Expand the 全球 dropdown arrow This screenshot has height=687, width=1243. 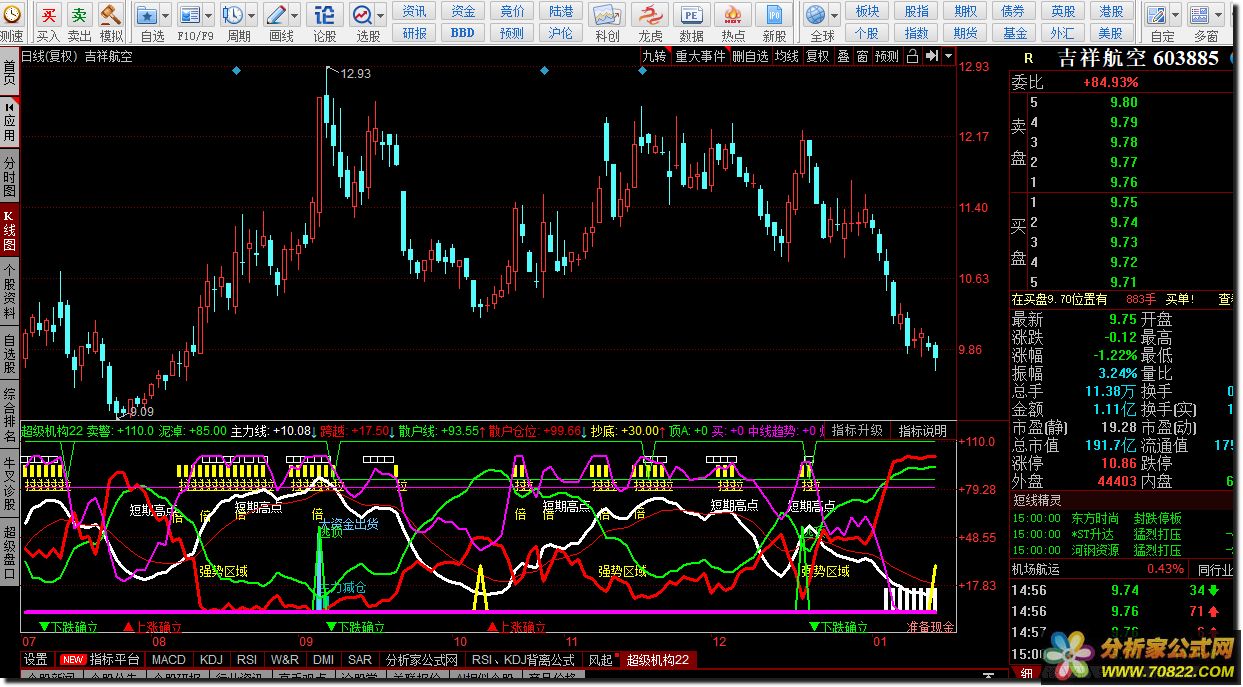click(836, 15)
